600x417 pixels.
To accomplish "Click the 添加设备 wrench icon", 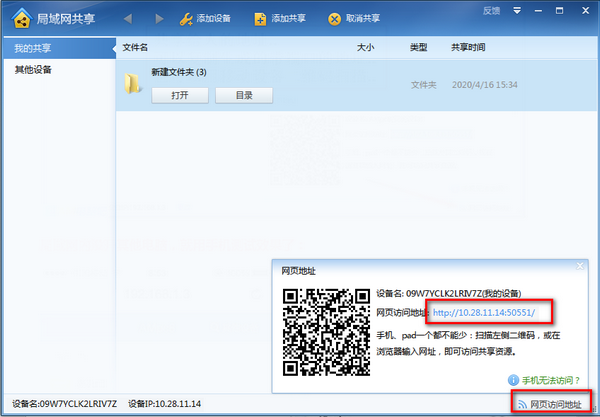I will [186, 19].
